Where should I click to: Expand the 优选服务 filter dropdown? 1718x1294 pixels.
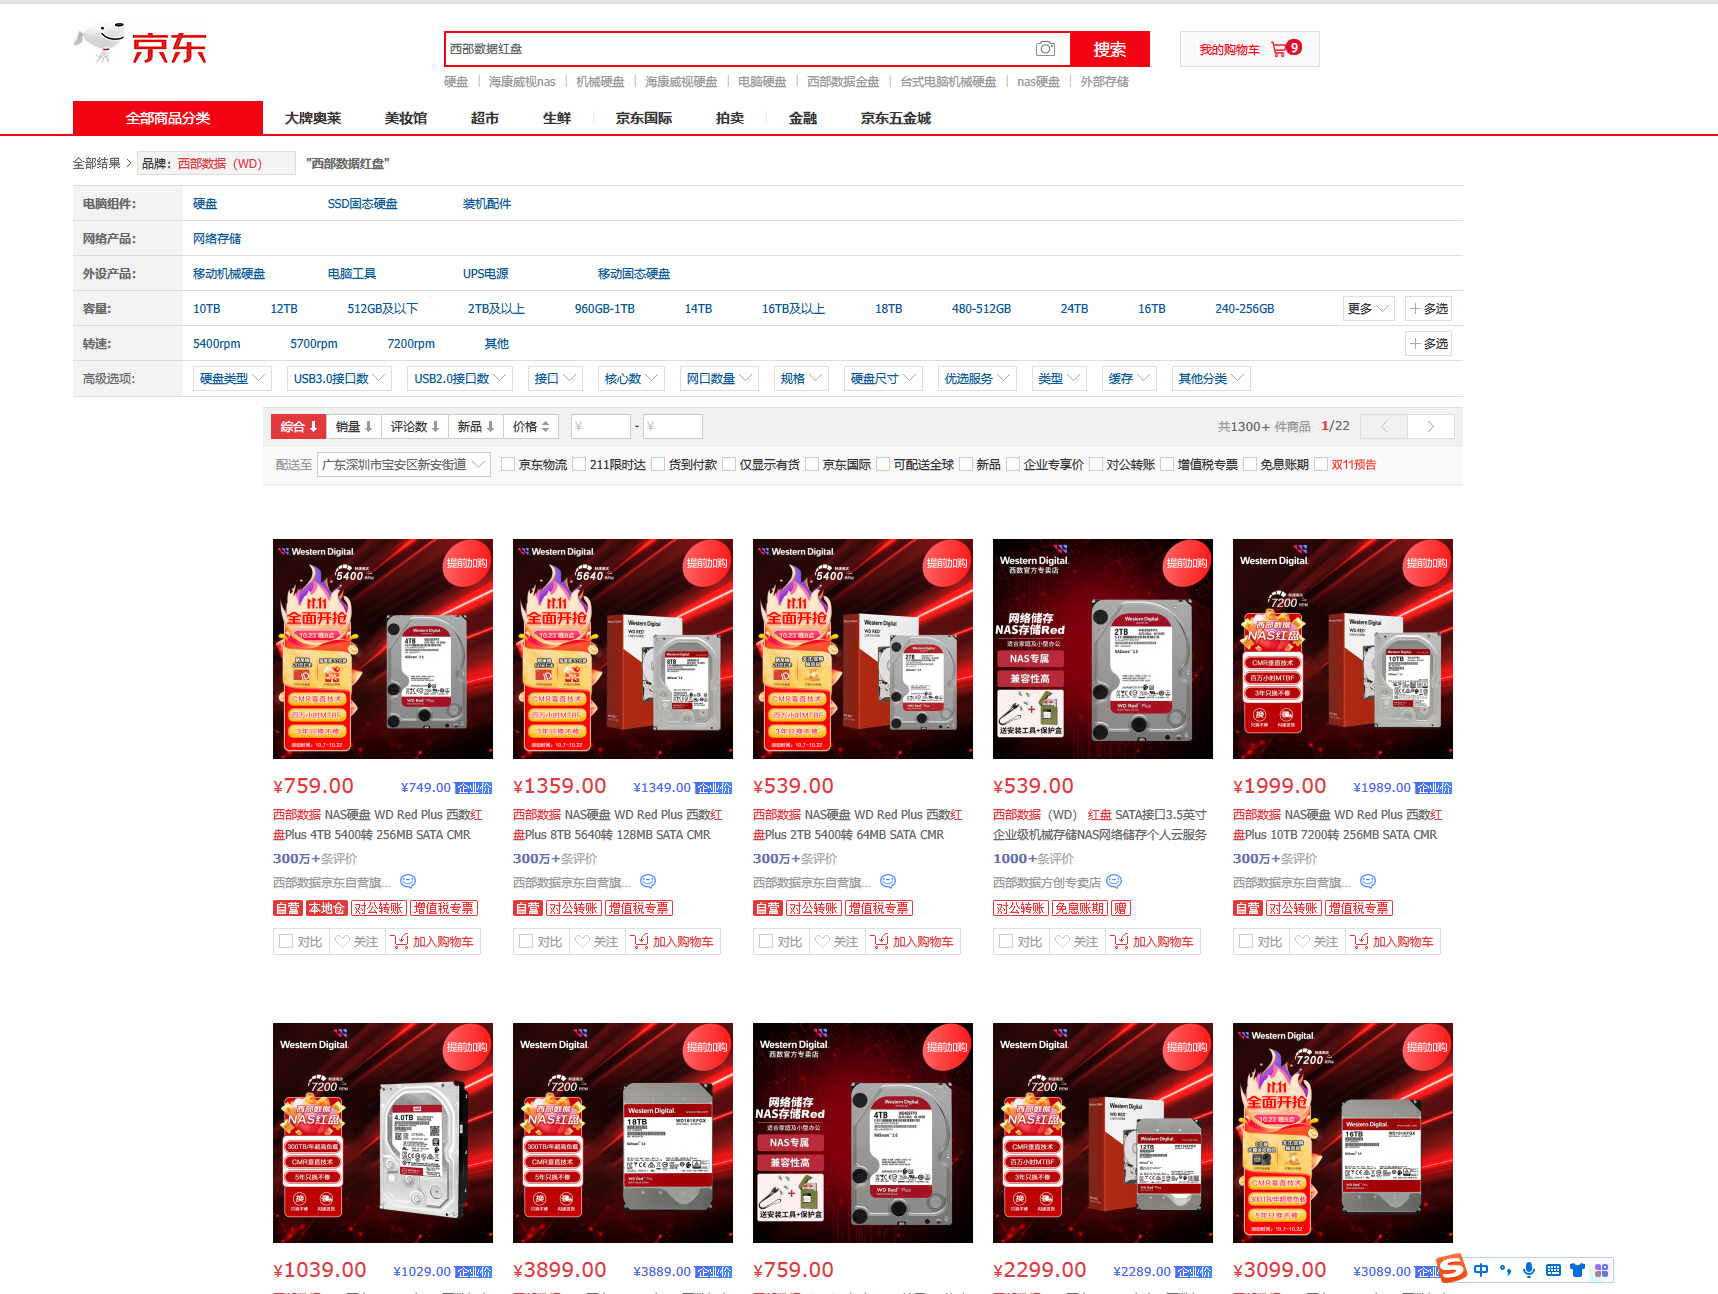click(977, 378)
